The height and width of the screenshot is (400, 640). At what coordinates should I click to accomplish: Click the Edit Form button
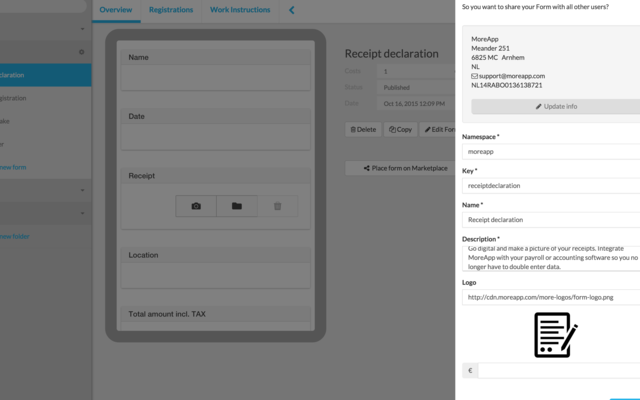(438, 129)
